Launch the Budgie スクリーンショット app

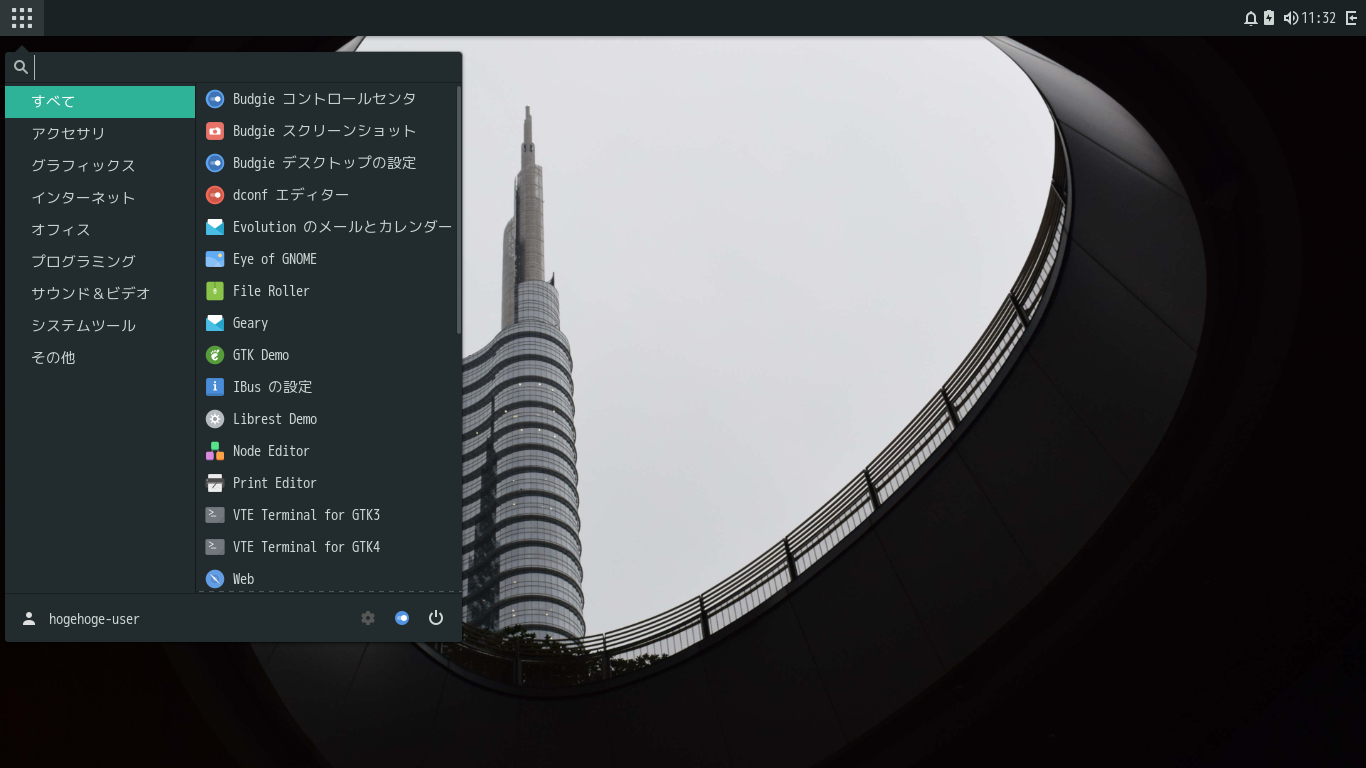click(x=328, y=131)
